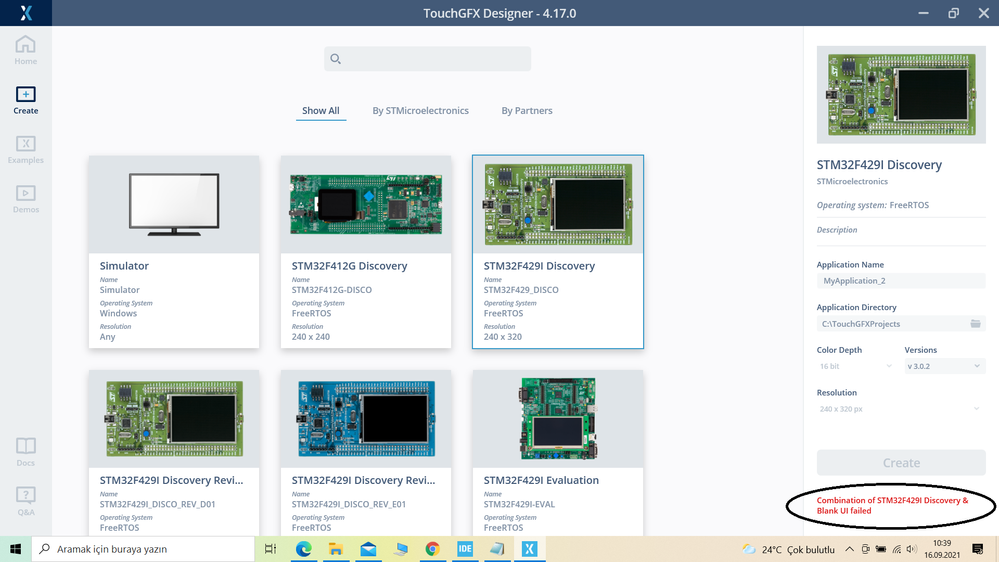Select STM32F429I_DISCO_REV_E01 board card
Image resolution: width=999 pixels, height=562 pixels.
coord(366,452)
